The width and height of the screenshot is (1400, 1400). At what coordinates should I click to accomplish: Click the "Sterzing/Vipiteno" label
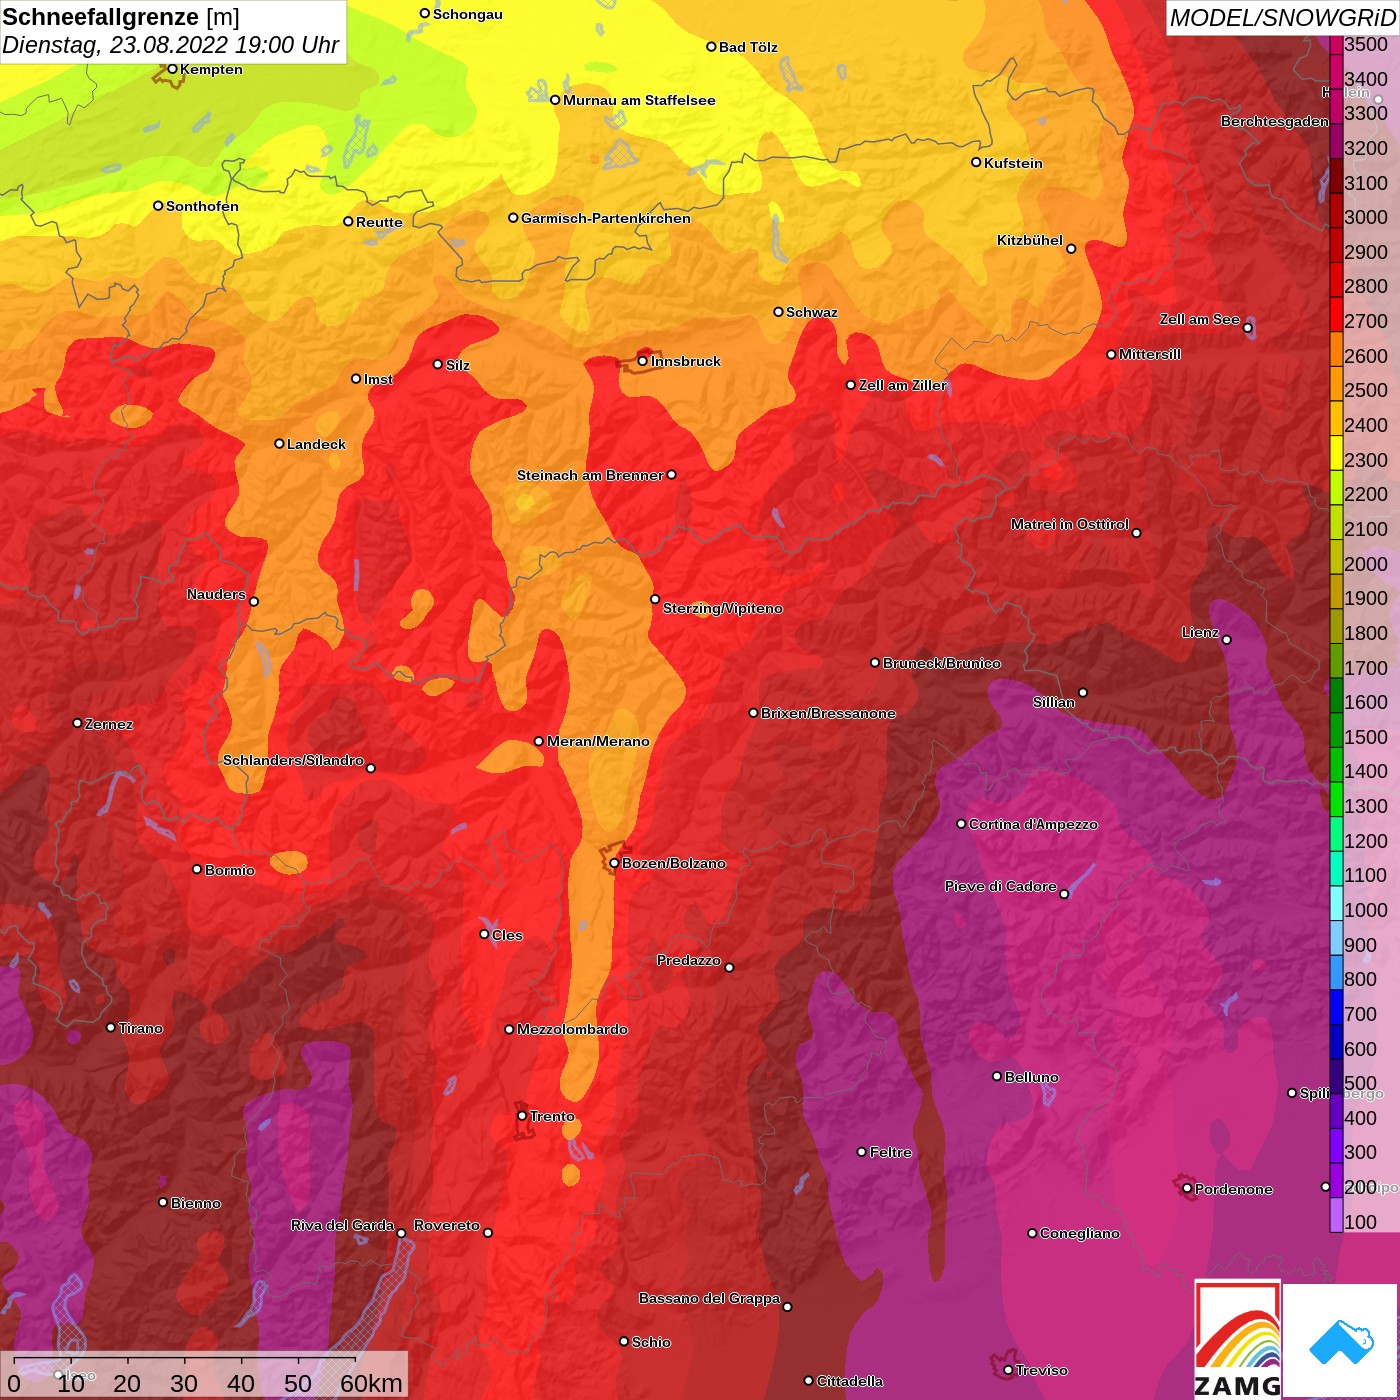[722, 608]
